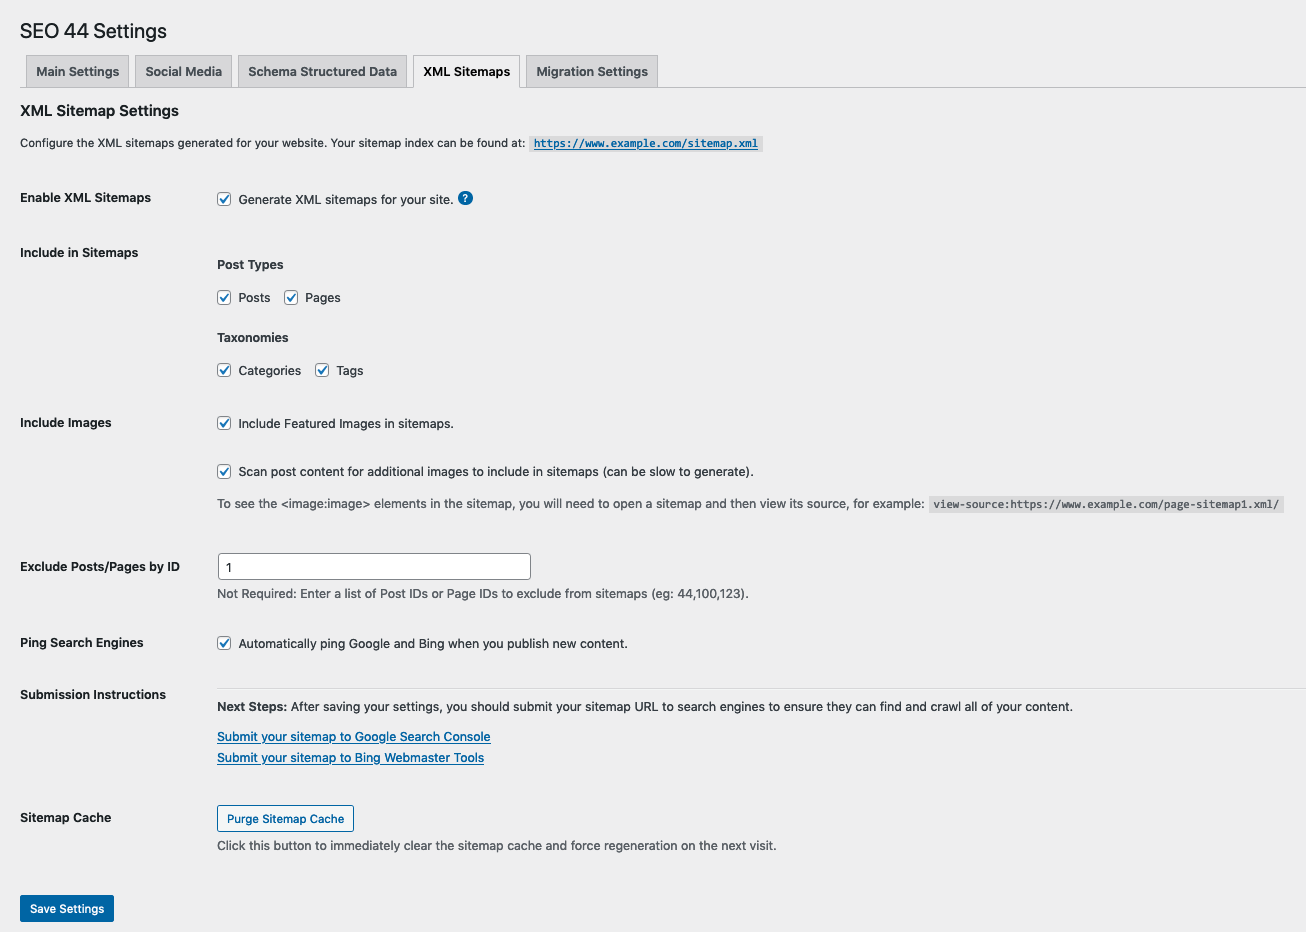The width and height of the screenshot is (1306, 932).
Task: Open Submit your sitemap to Google Search Console
Action: 353,737
